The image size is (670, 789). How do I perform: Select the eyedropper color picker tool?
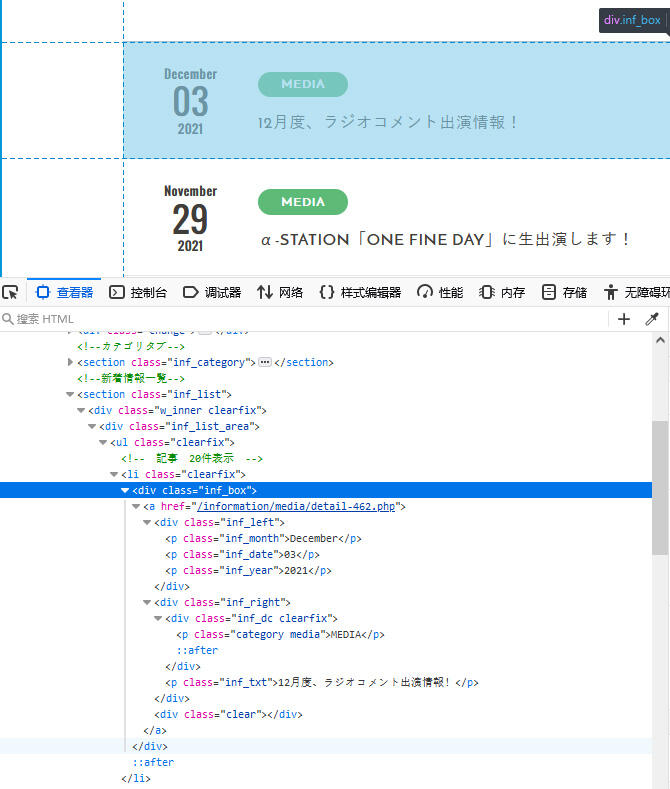tap(652, 319)
